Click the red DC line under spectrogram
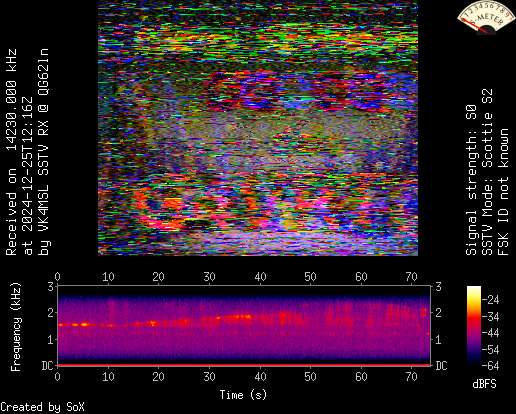 (244, 365)
